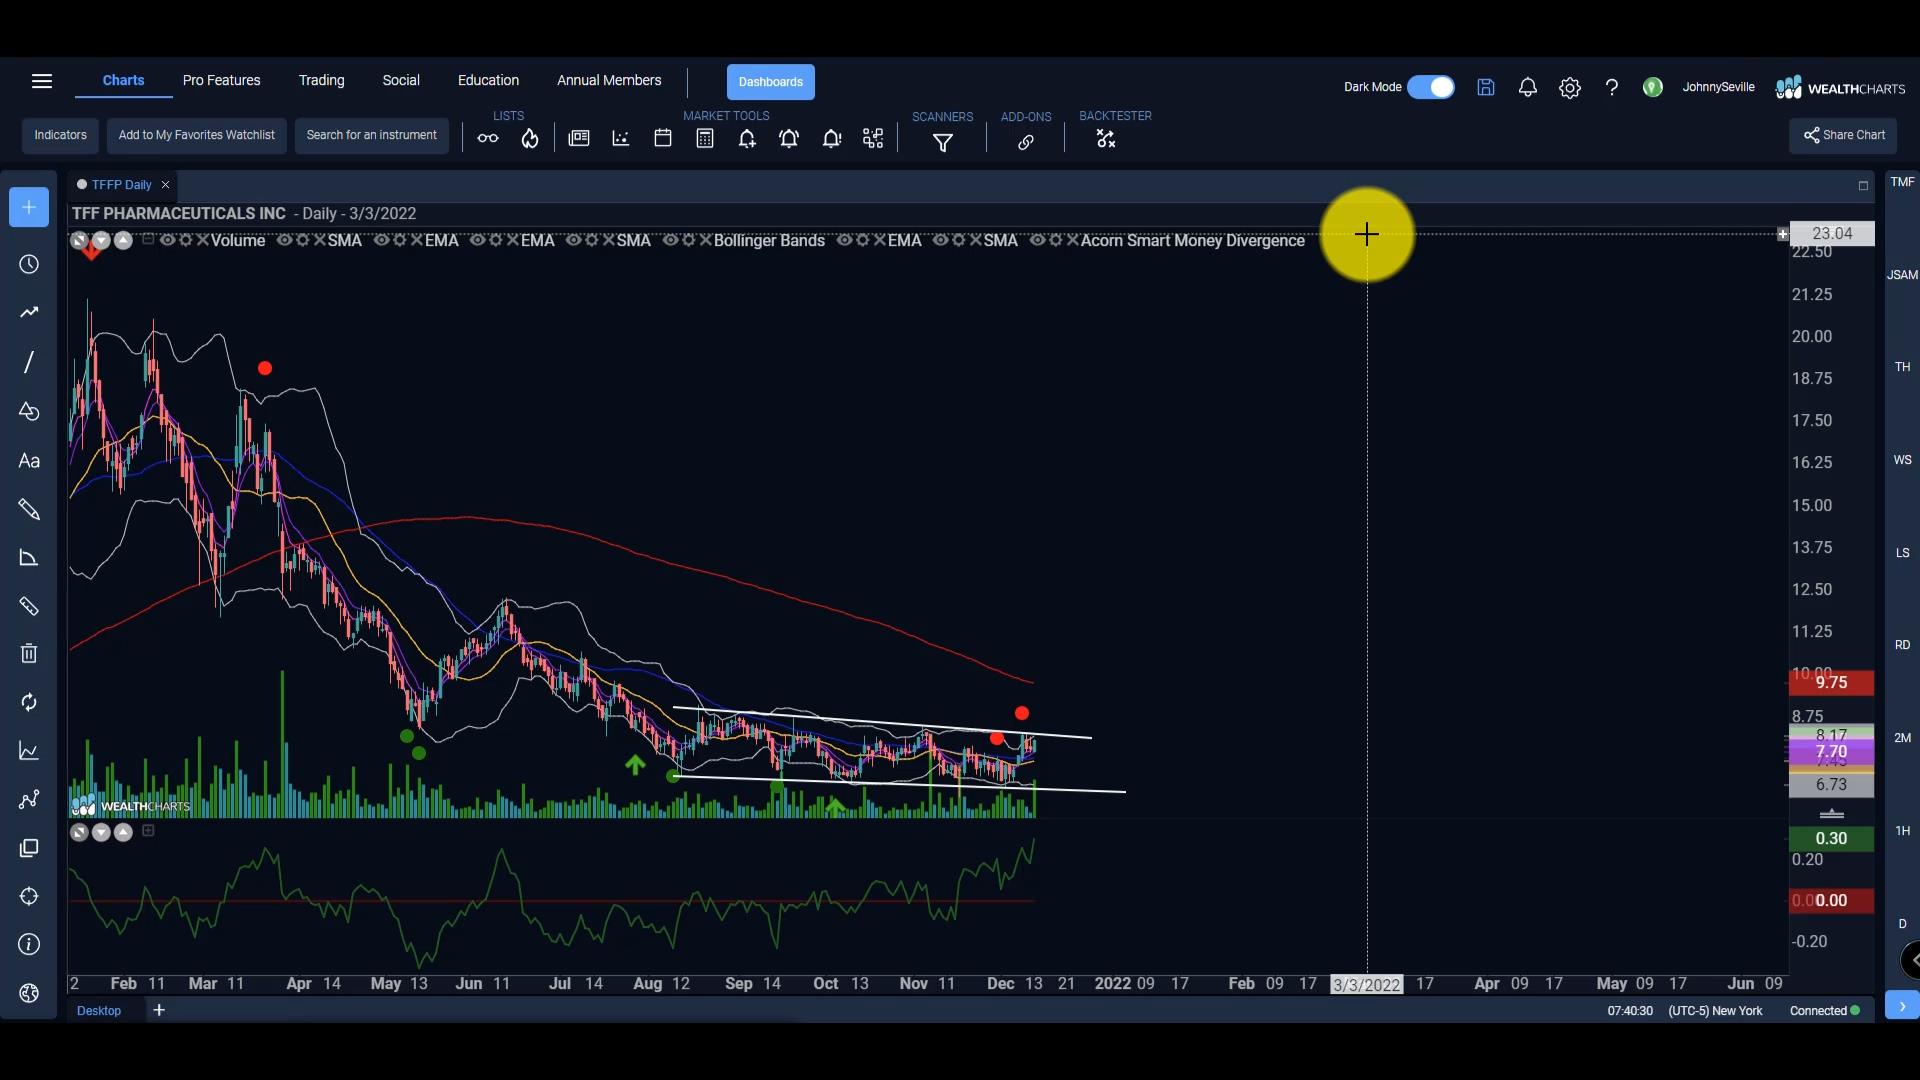Screen dimensions: 1920x1080
Task: Toggle eye for Acorn Smart Money Divergence
Action: pos(1038,240)
